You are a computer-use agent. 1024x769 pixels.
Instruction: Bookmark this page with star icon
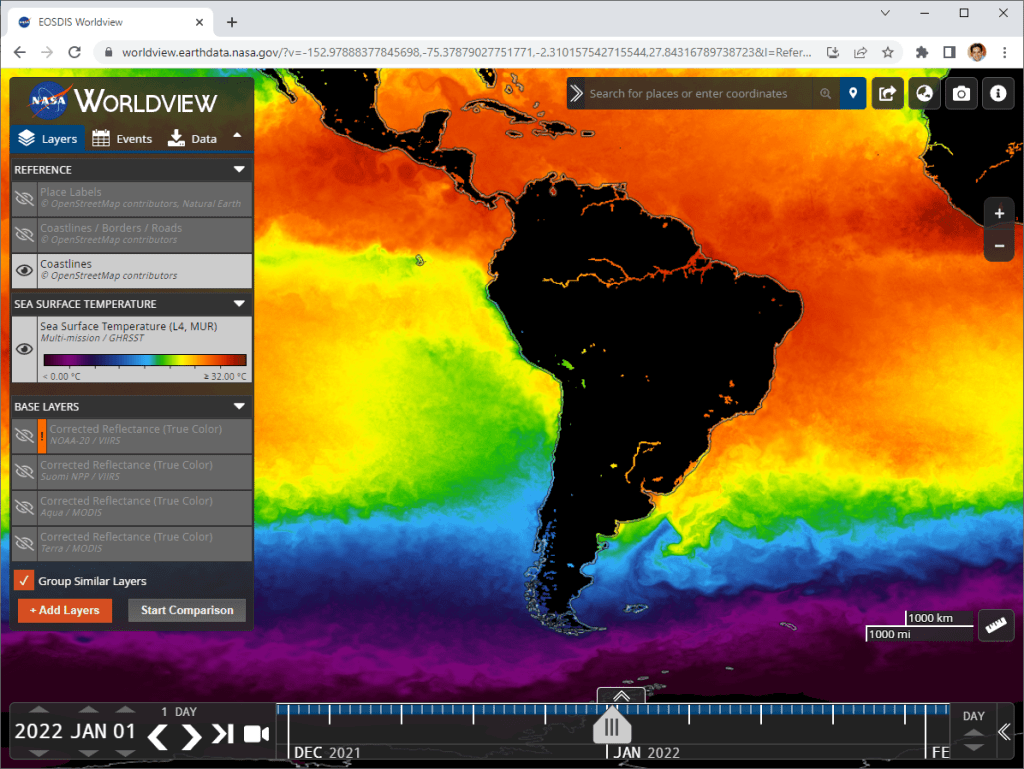point(888,52)
